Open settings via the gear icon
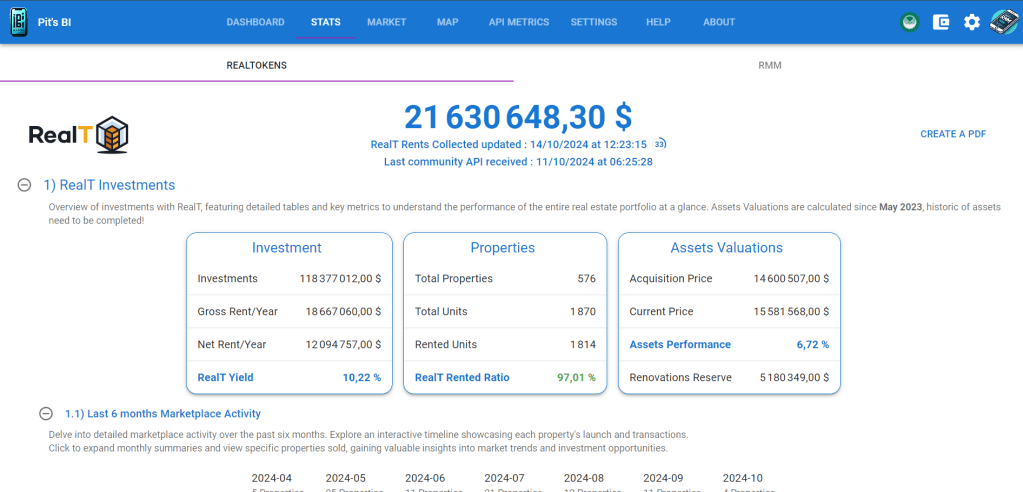 pos(971,22)
